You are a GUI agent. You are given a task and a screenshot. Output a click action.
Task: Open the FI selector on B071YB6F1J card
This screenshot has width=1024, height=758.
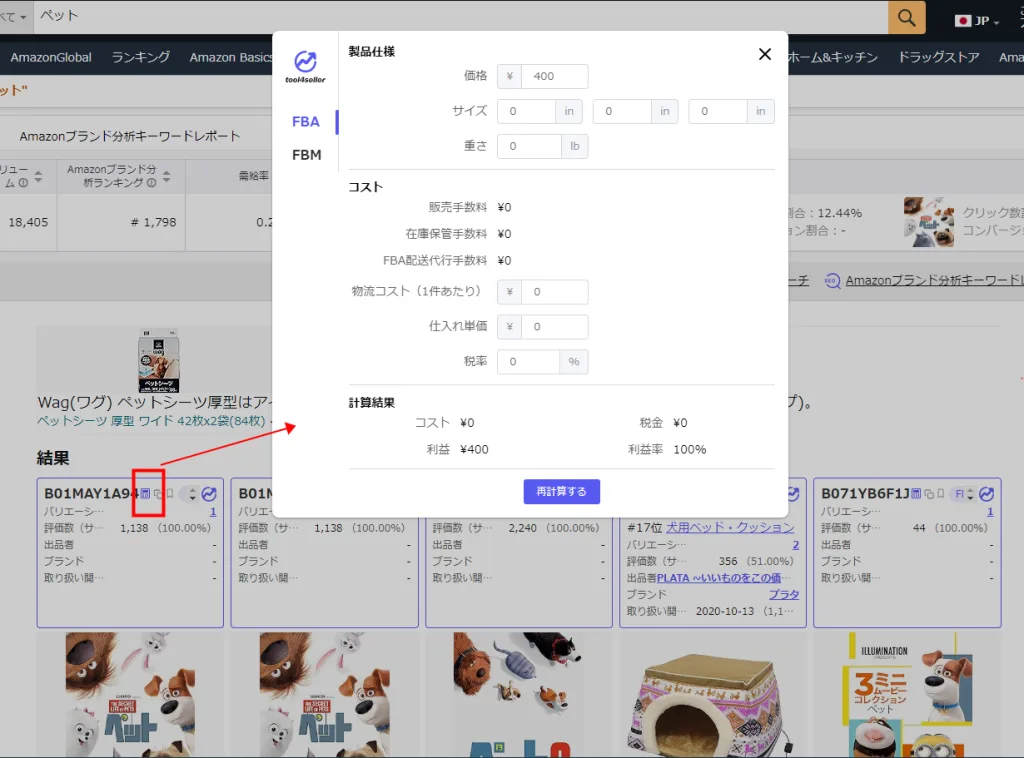(964, 494)
